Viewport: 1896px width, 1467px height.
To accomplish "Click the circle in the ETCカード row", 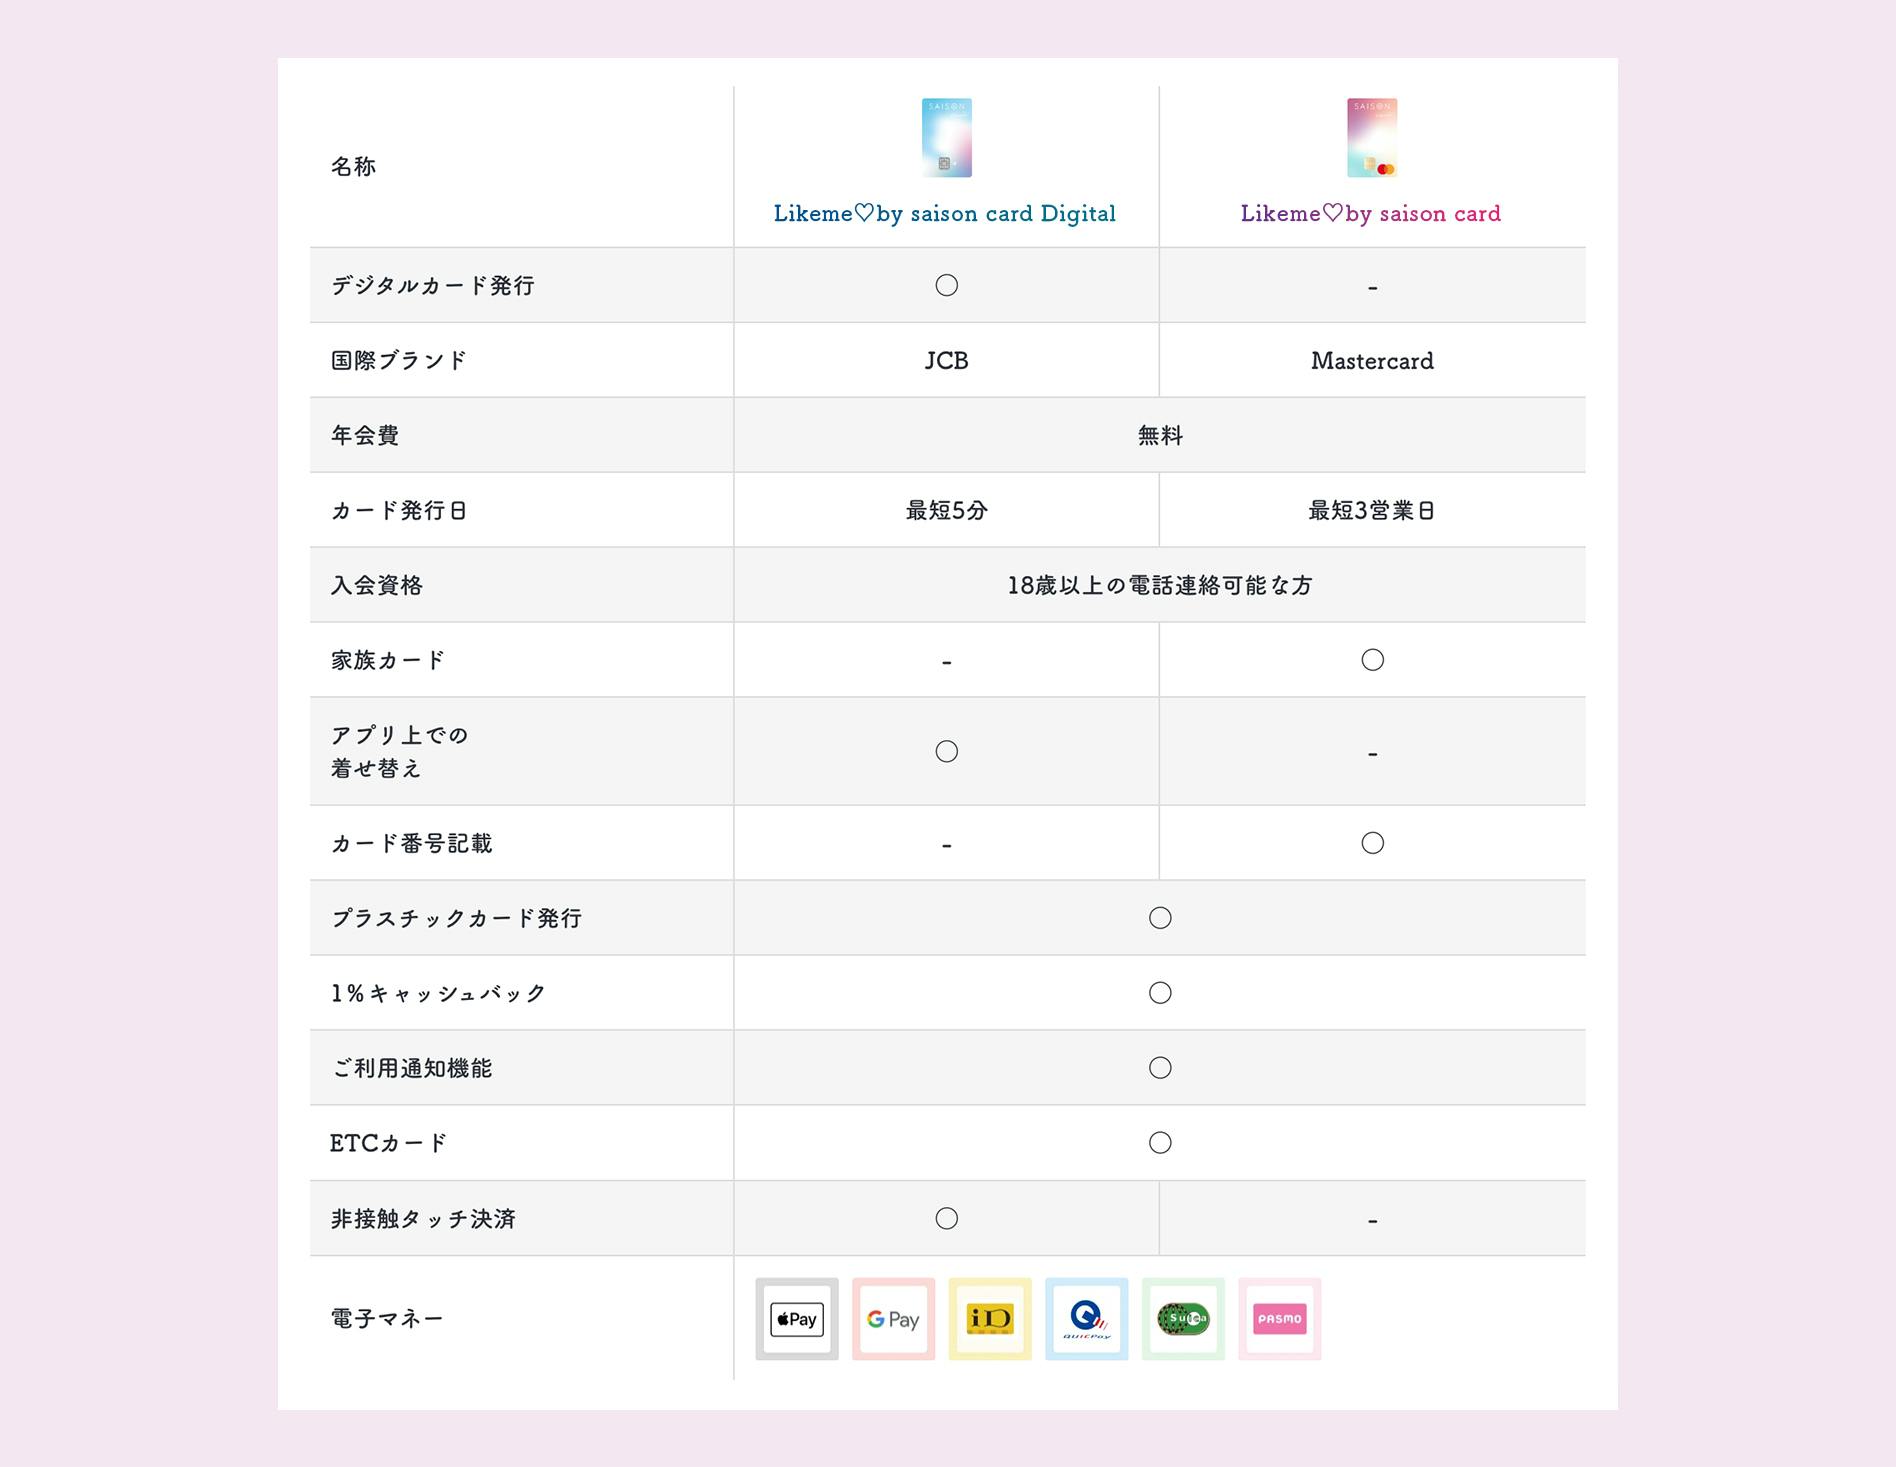I will pyautogui.click(x=1160, y=1143).
